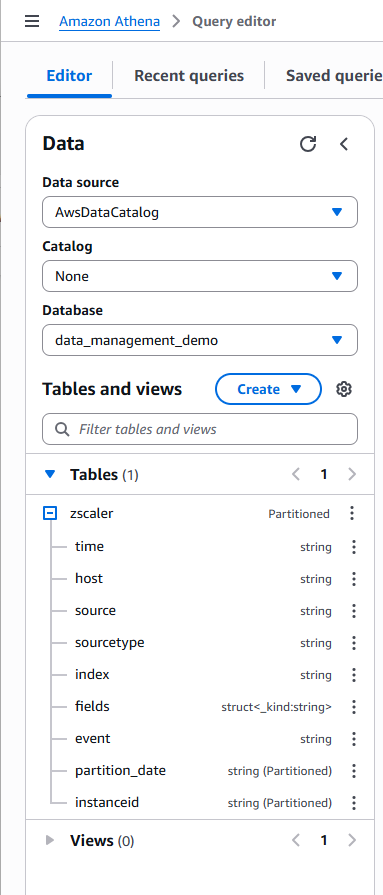Open kebab menu for fields column
The height and width of the screenshot is (895, 383).
354,707
